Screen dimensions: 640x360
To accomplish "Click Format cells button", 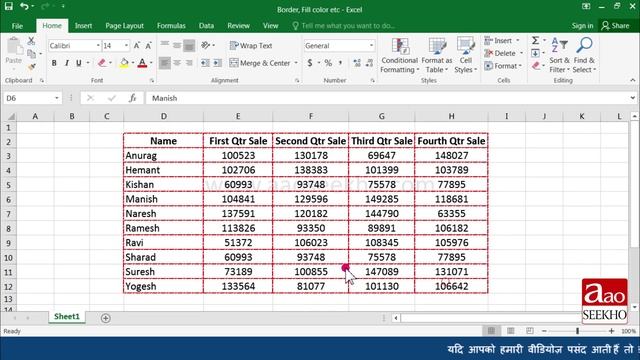I will tap(503, 66).
